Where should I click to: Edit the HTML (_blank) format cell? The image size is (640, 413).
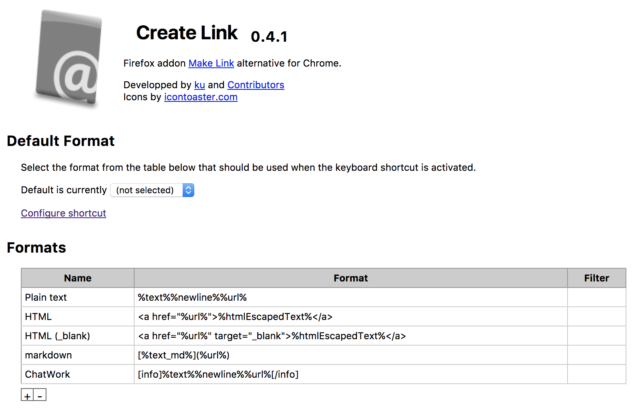(351, 336)
